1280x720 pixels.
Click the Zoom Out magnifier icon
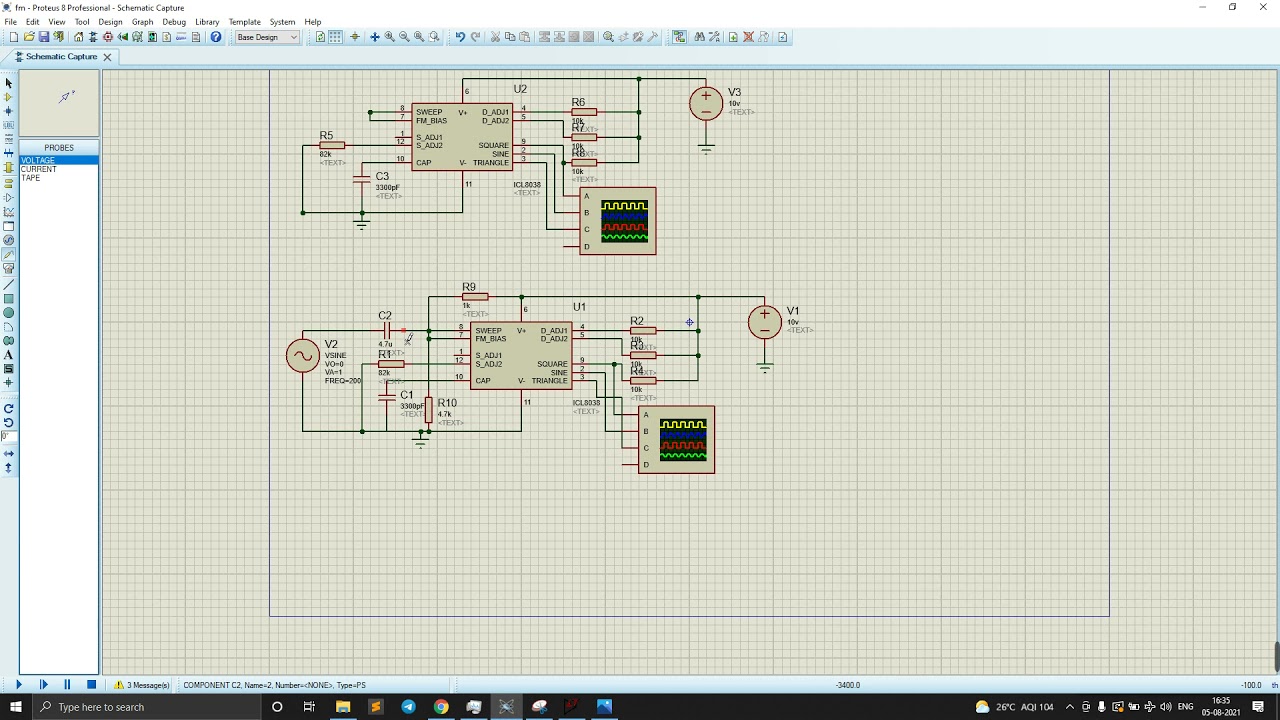405,37
